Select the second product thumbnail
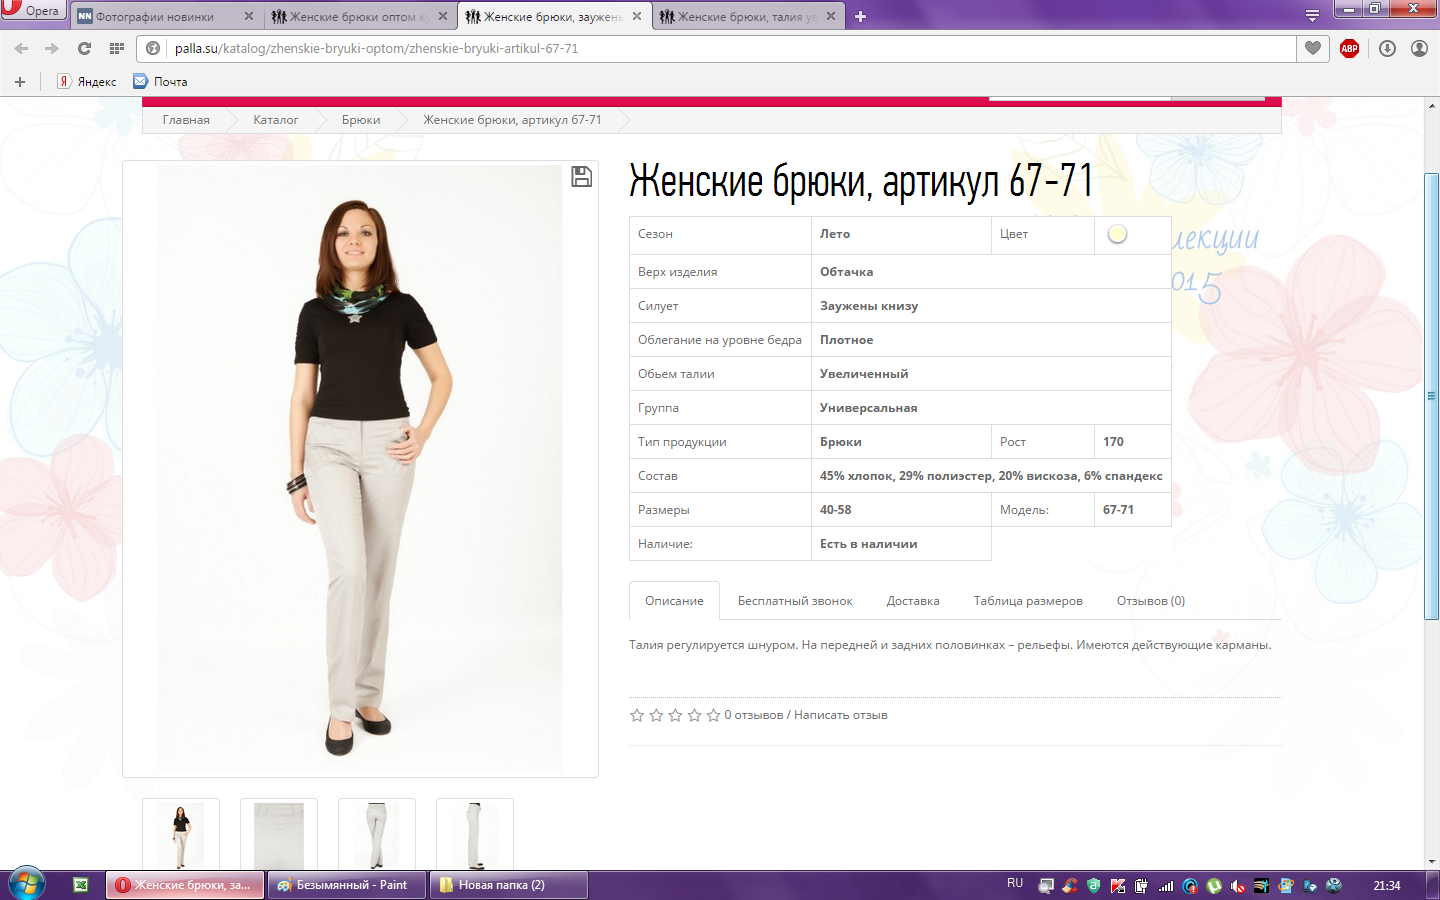1440x900 pixels. point(279,835)
